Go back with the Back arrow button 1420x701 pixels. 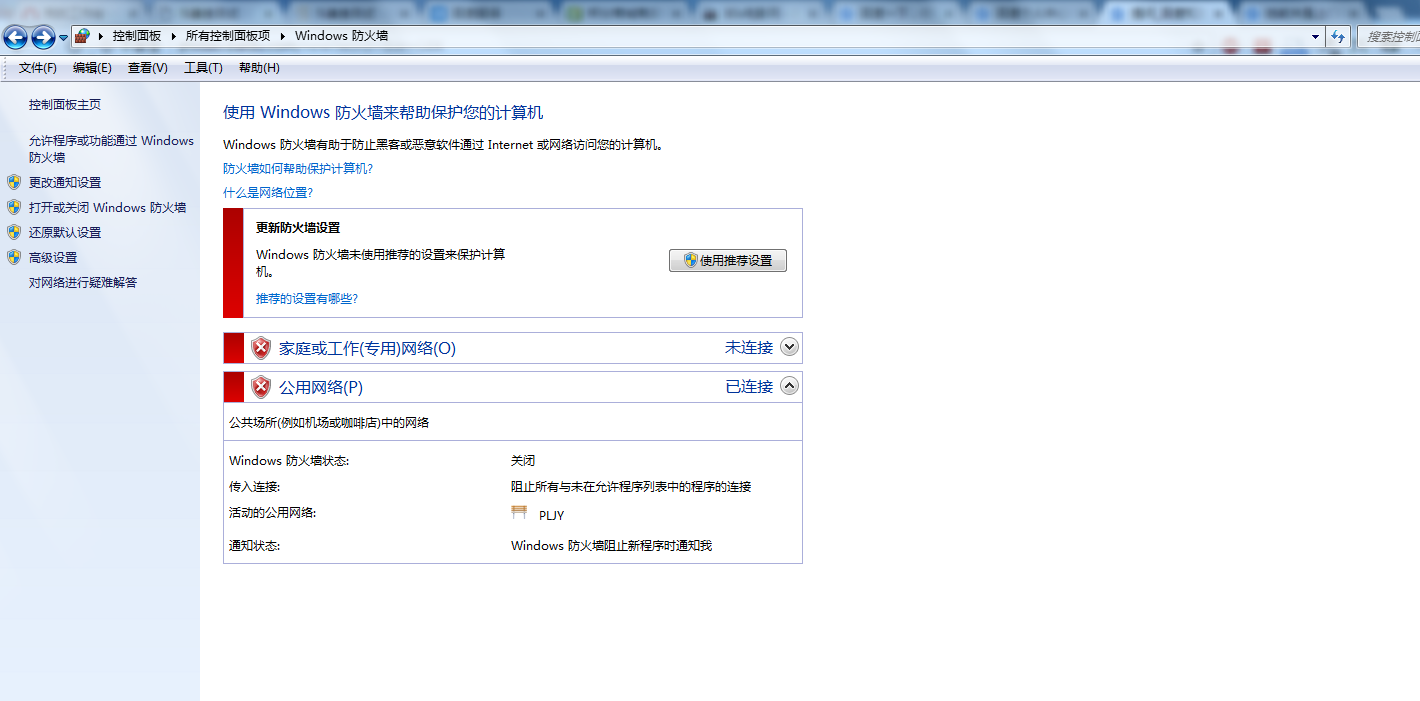click(15, 38)
